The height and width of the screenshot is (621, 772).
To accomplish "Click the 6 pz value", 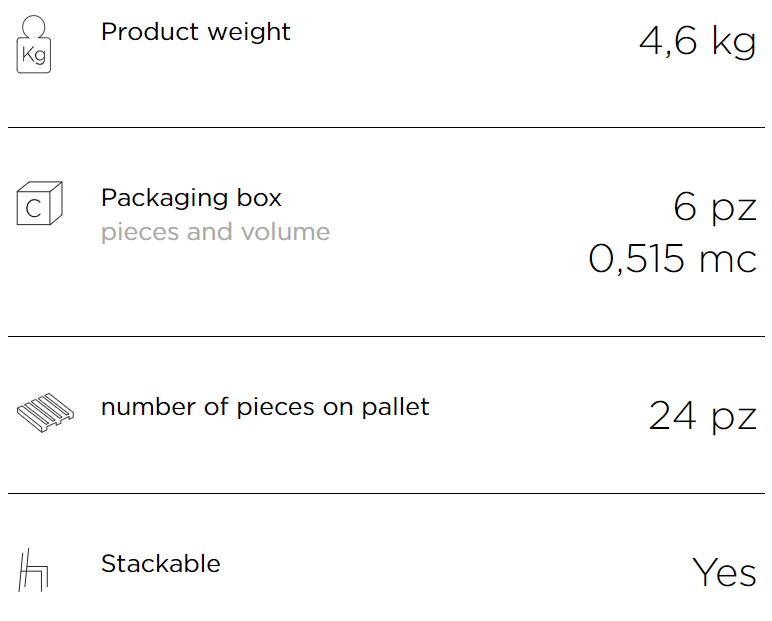I will pyautogui.click(x=714, y=207).
